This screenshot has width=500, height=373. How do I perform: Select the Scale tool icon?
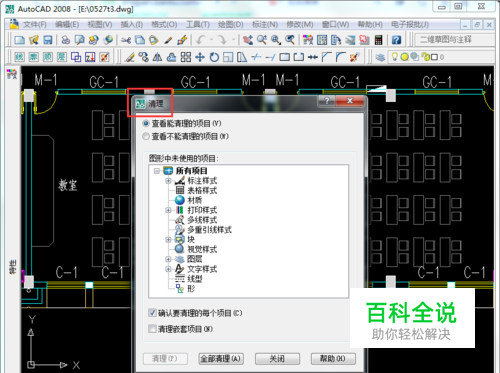click(x=228, y=57)
